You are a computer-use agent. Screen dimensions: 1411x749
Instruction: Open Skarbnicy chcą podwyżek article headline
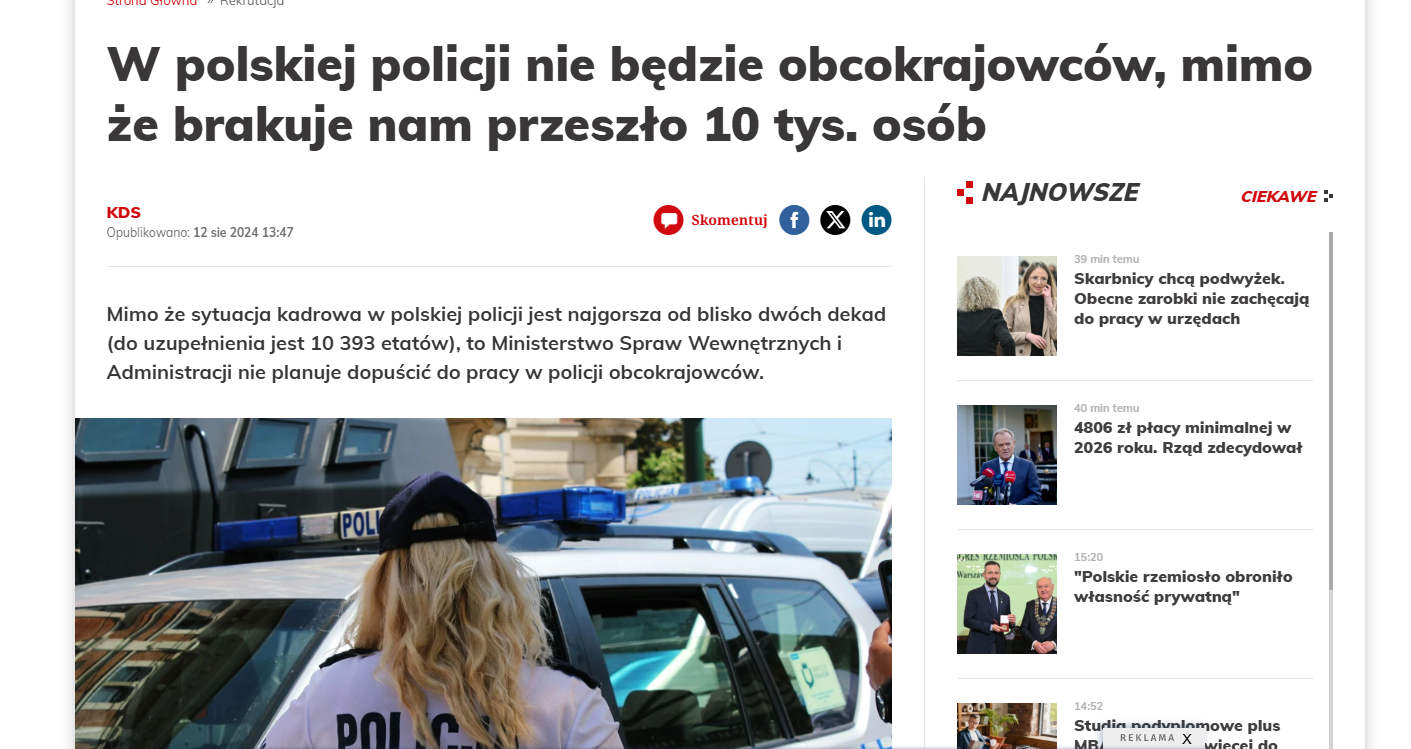pyautogui.click(x=1192, y=299)
